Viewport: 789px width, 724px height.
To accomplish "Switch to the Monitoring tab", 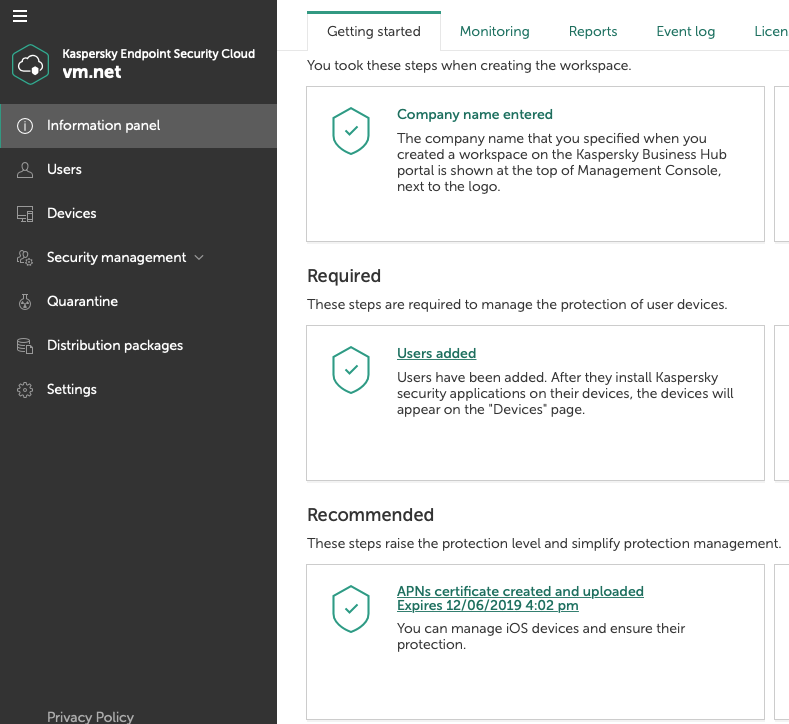I will (x=494, y=32).
